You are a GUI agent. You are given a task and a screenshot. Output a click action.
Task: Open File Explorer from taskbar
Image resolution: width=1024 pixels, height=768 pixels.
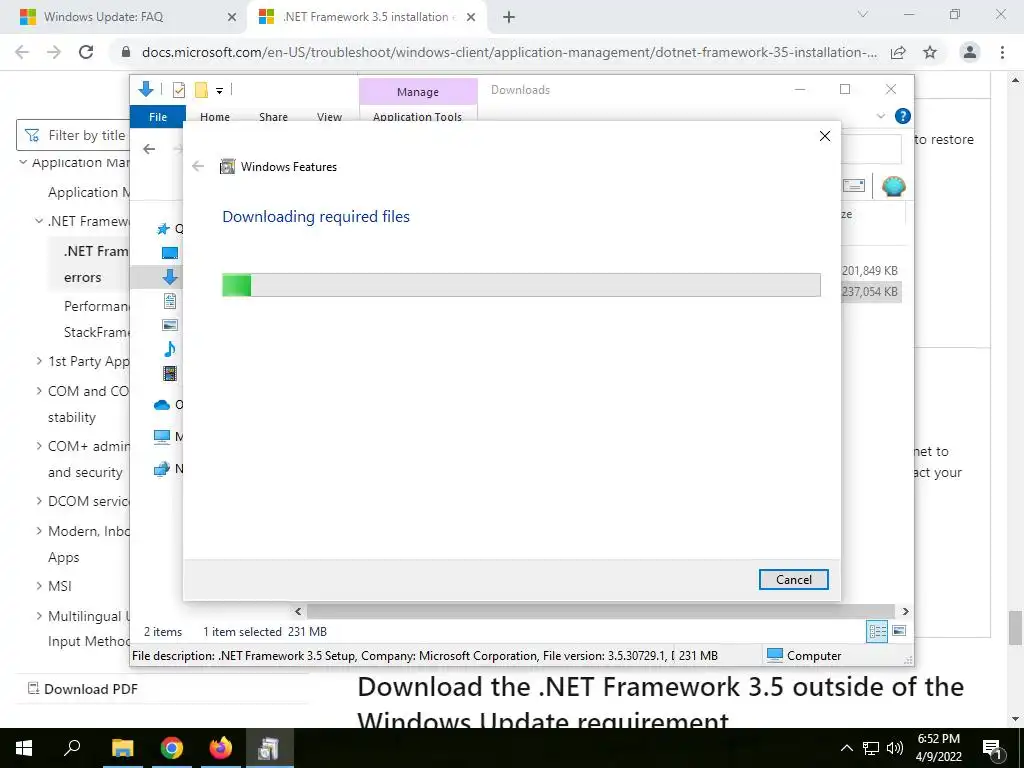pos(122,748)
